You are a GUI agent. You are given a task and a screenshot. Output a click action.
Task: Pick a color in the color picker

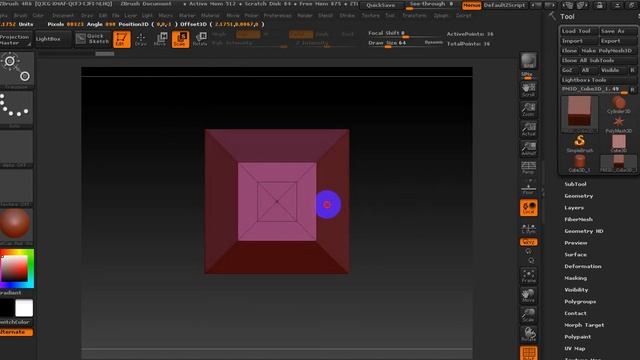[16, 268]
